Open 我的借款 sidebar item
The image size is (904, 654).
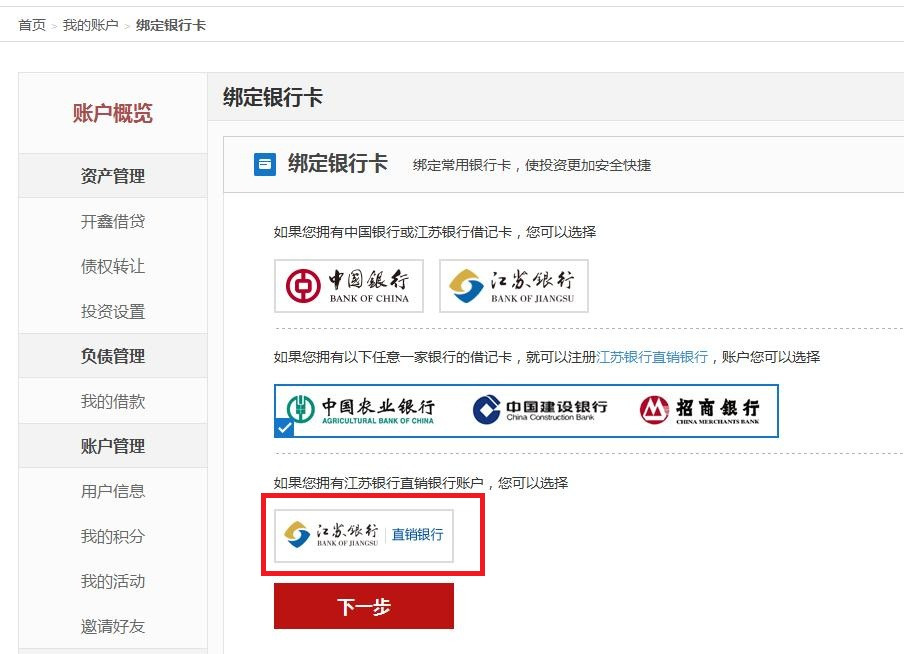(113, 401)
